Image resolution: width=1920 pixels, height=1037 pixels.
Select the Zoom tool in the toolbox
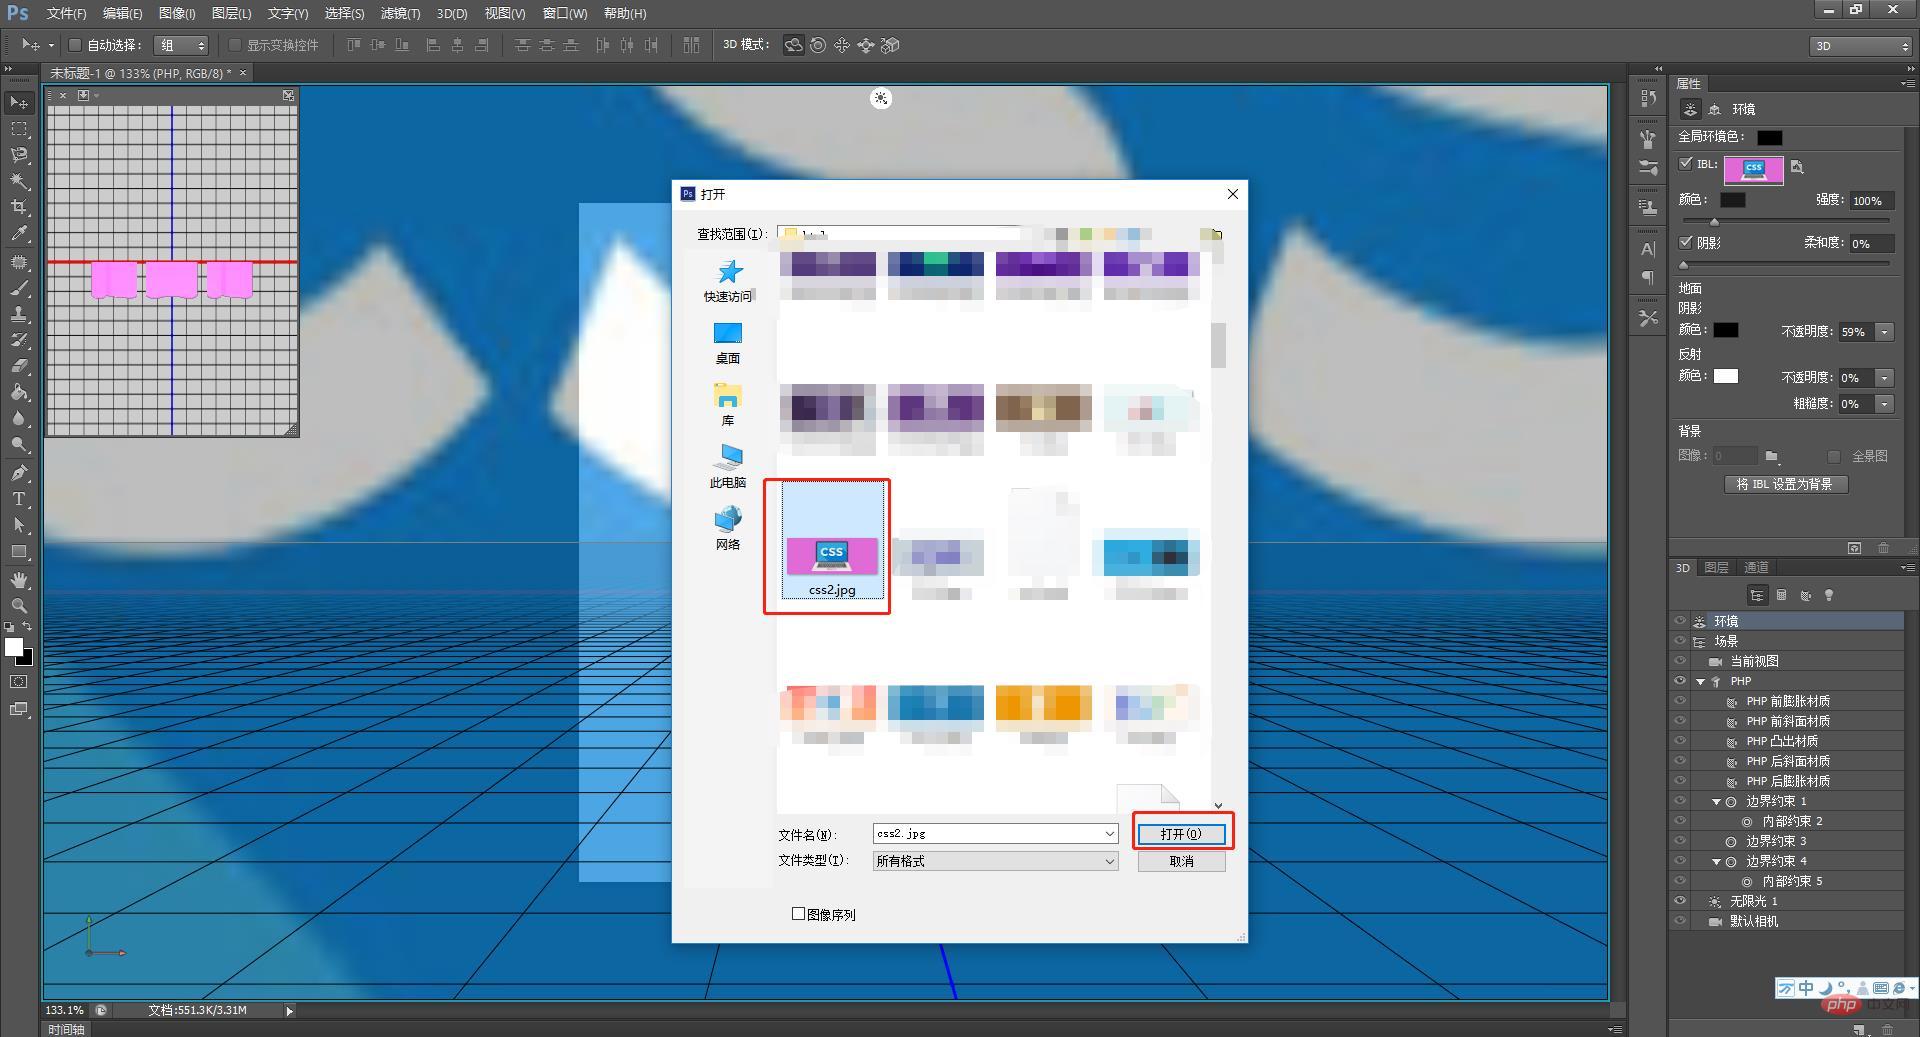tap(19, 606)
